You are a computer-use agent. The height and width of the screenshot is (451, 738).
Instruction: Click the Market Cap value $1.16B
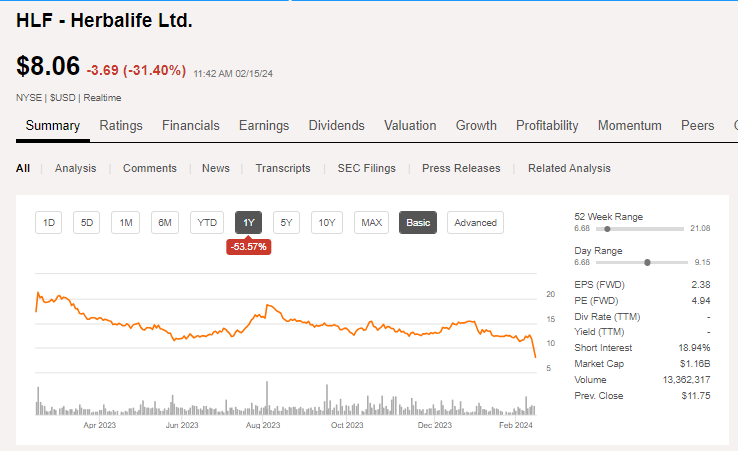tap(695, 364)
